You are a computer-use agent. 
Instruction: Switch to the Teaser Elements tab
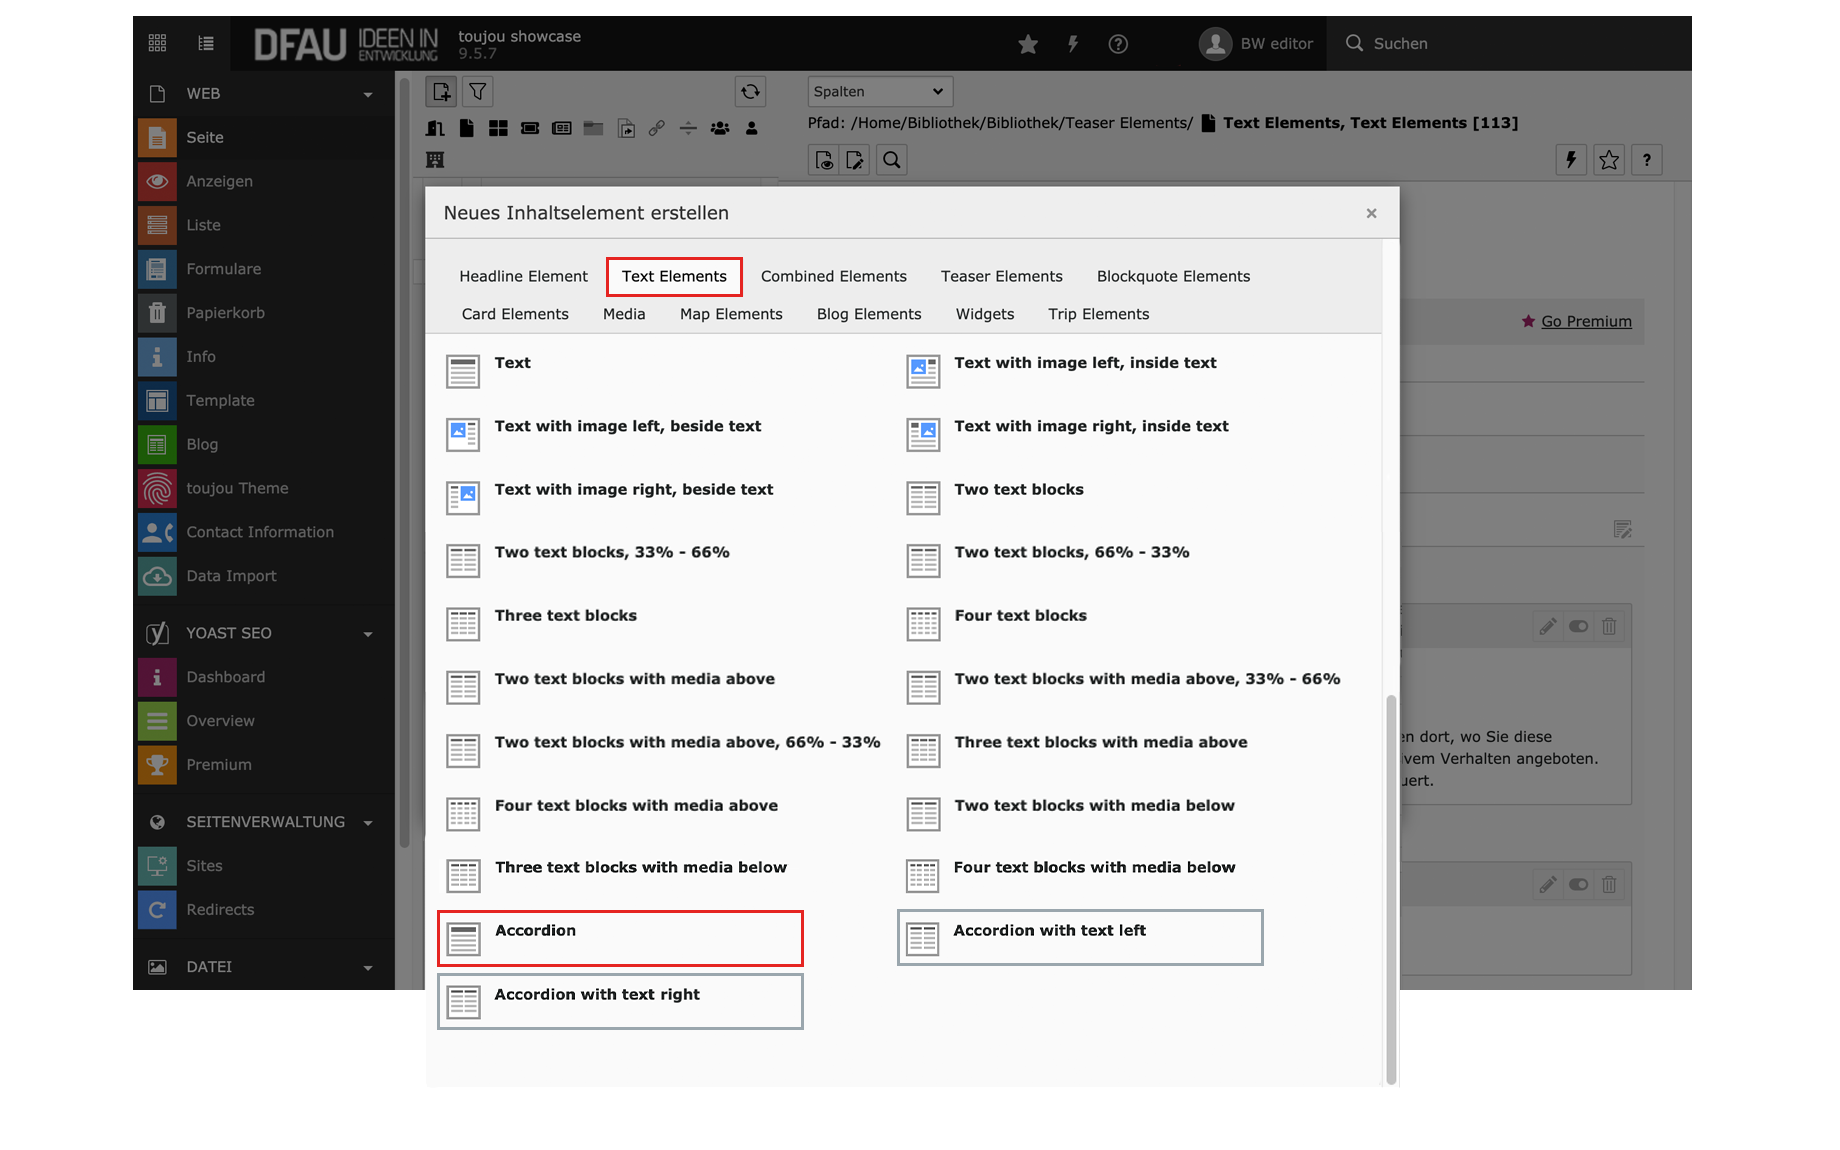tap(1001, 277)
